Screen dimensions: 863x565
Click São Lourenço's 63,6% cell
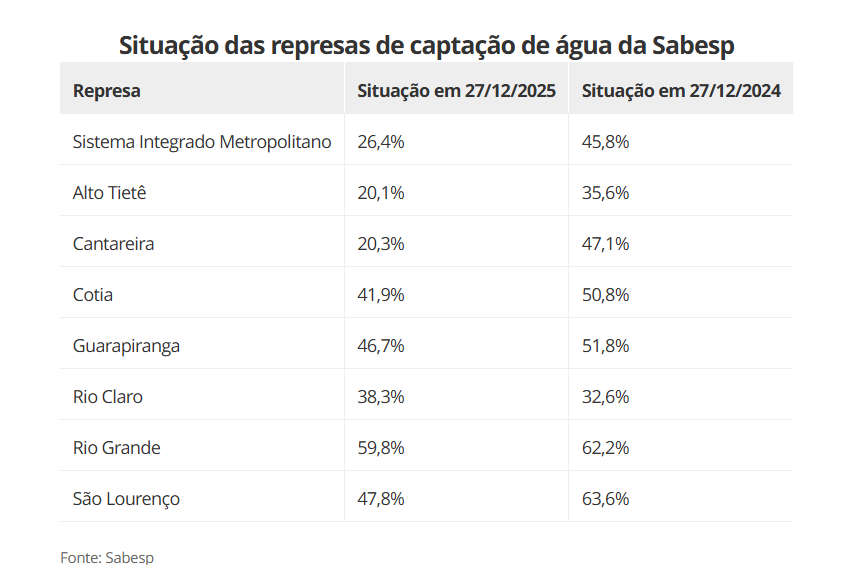pos(605,499)
